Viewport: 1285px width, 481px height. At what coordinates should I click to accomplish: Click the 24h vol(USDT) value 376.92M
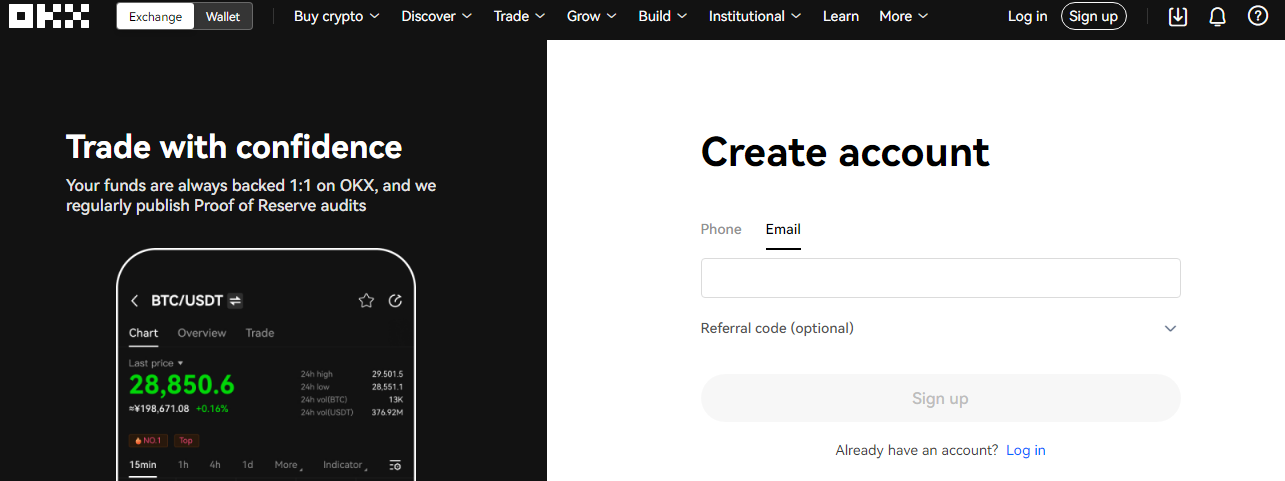coord(387,412)
